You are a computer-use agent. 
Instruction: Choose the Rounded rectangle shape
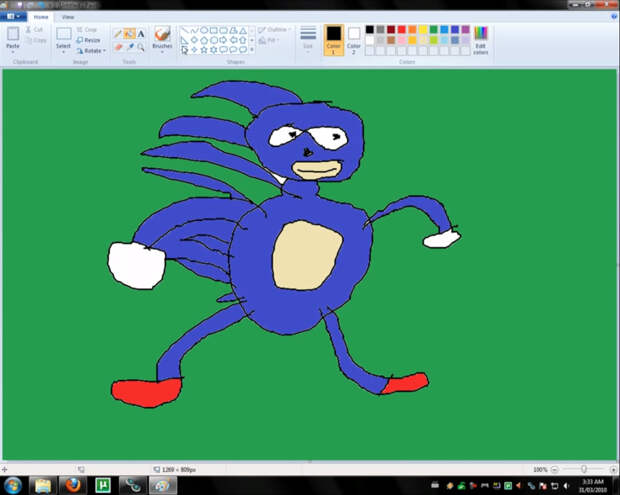coord(223,30)
